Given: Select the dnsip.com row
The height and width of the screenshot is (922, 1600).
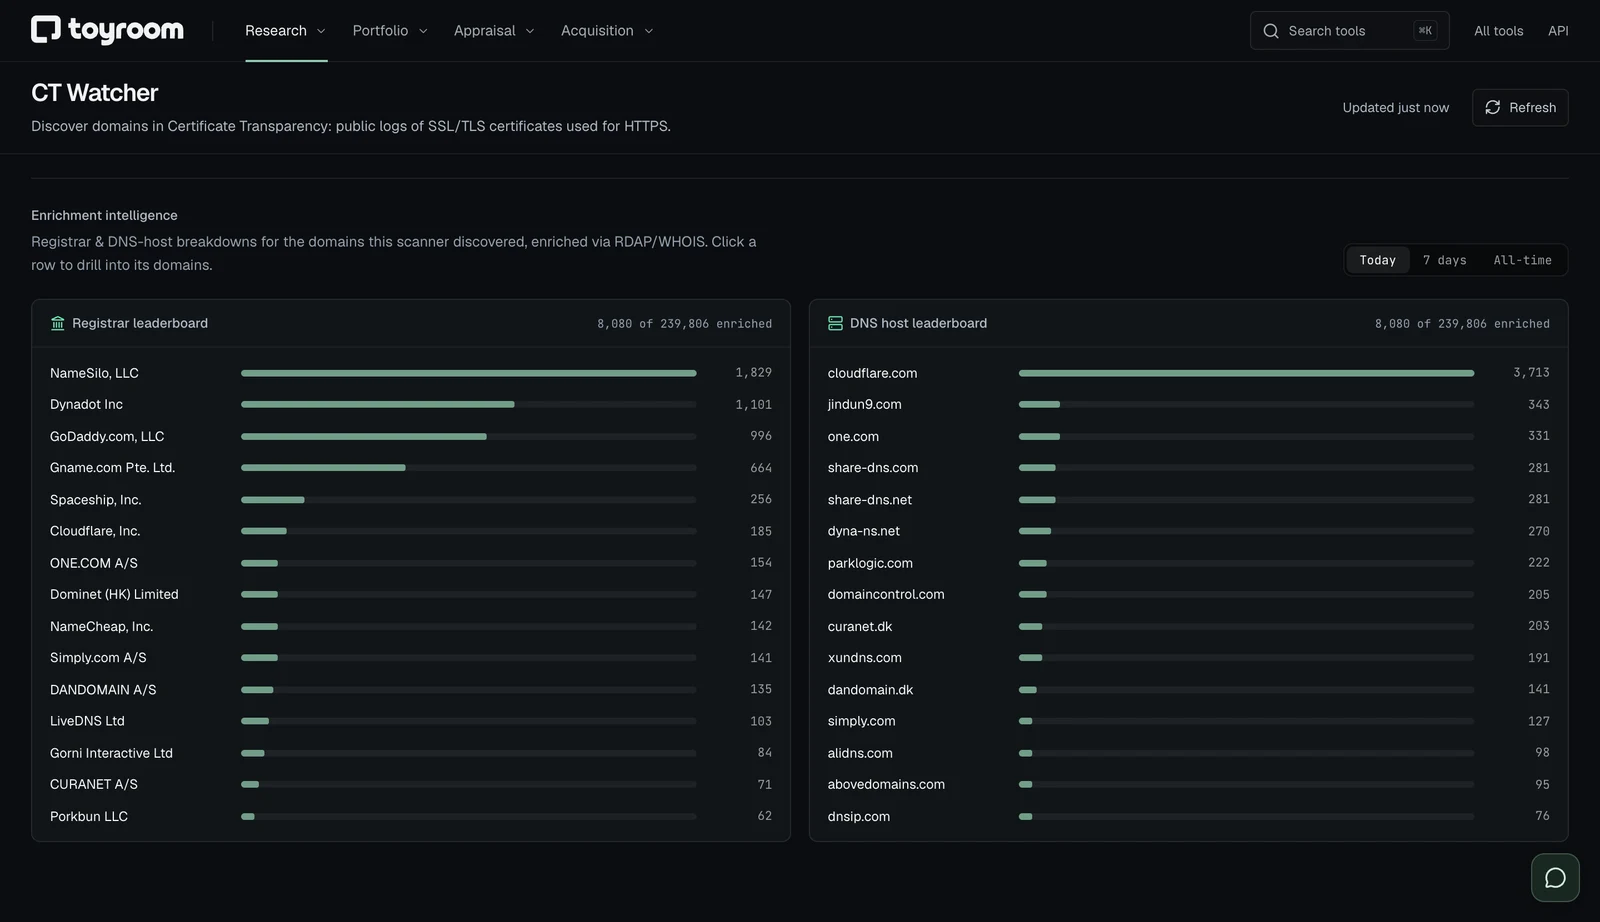Looking at the screenshot, I should [1189, 816].
